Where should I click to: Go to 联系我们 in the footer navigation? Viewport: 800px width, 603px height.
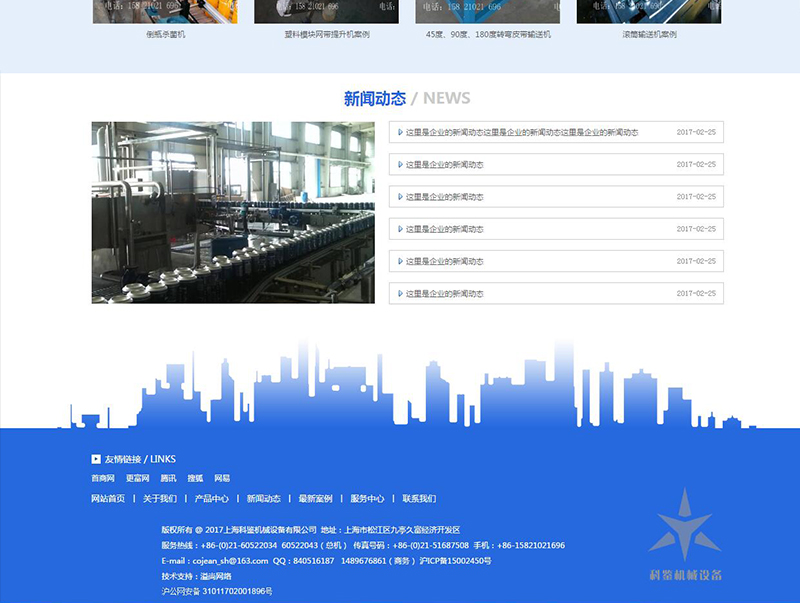[x=419, y=498]
